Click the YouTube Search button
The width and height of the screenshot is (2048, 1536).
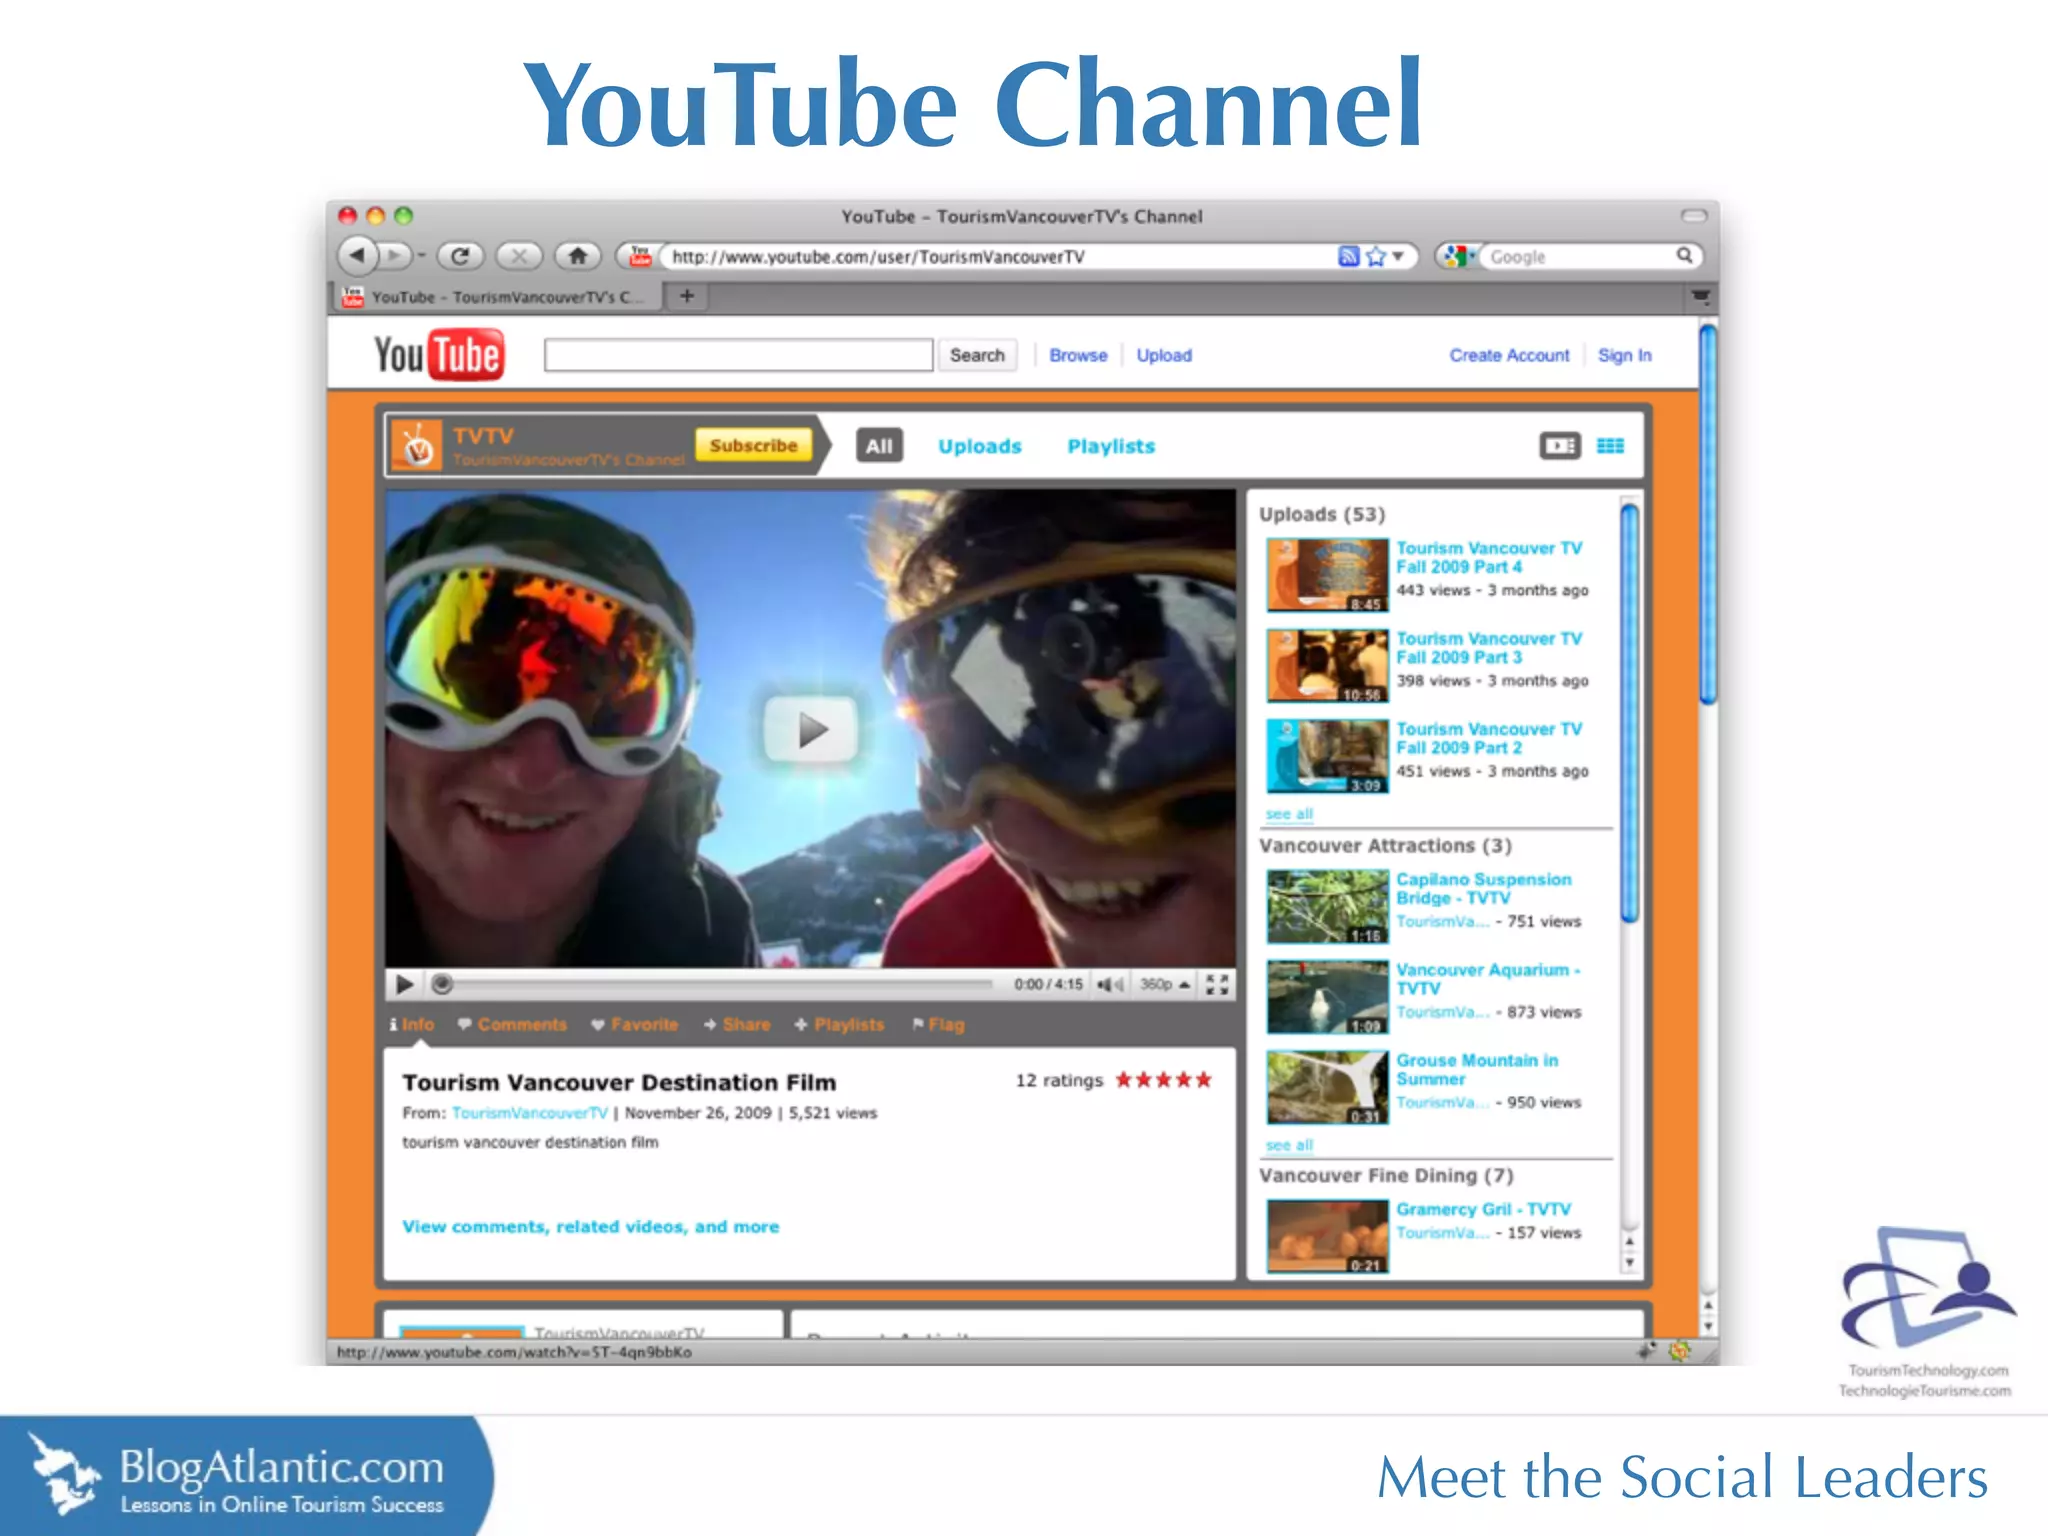pyautogui.click(x=977, y=355)
